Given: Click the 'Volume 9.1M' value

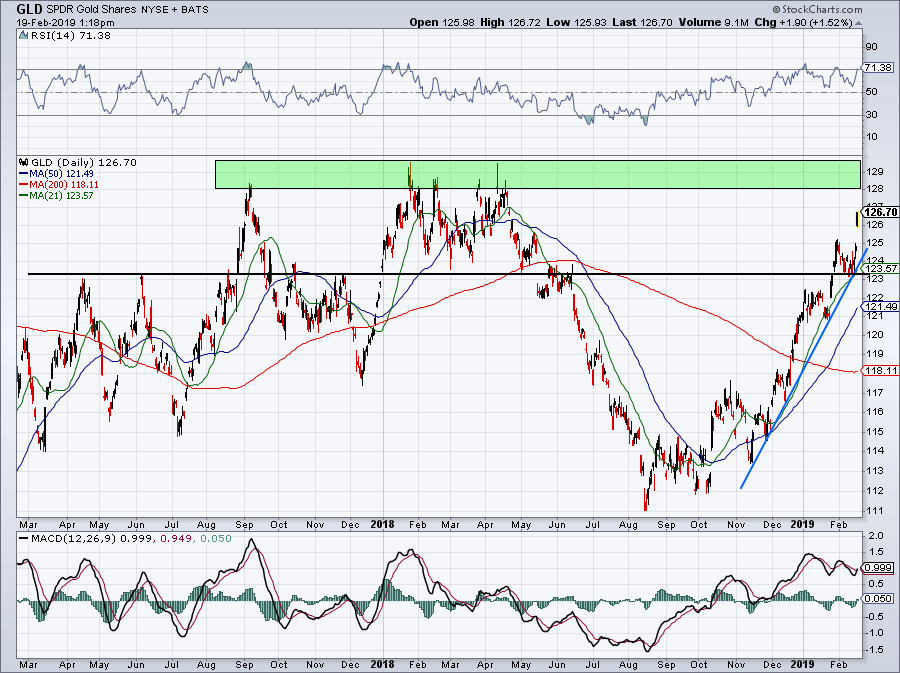Looking at the screenshot, I should (x=713, y=22).
